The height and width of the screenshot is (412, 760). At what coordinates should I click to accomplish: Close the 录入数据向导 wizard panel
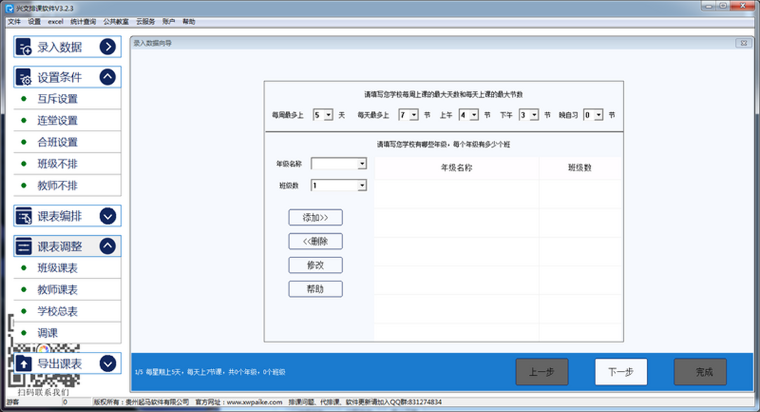pyautogui.click(x=744, y=43)
